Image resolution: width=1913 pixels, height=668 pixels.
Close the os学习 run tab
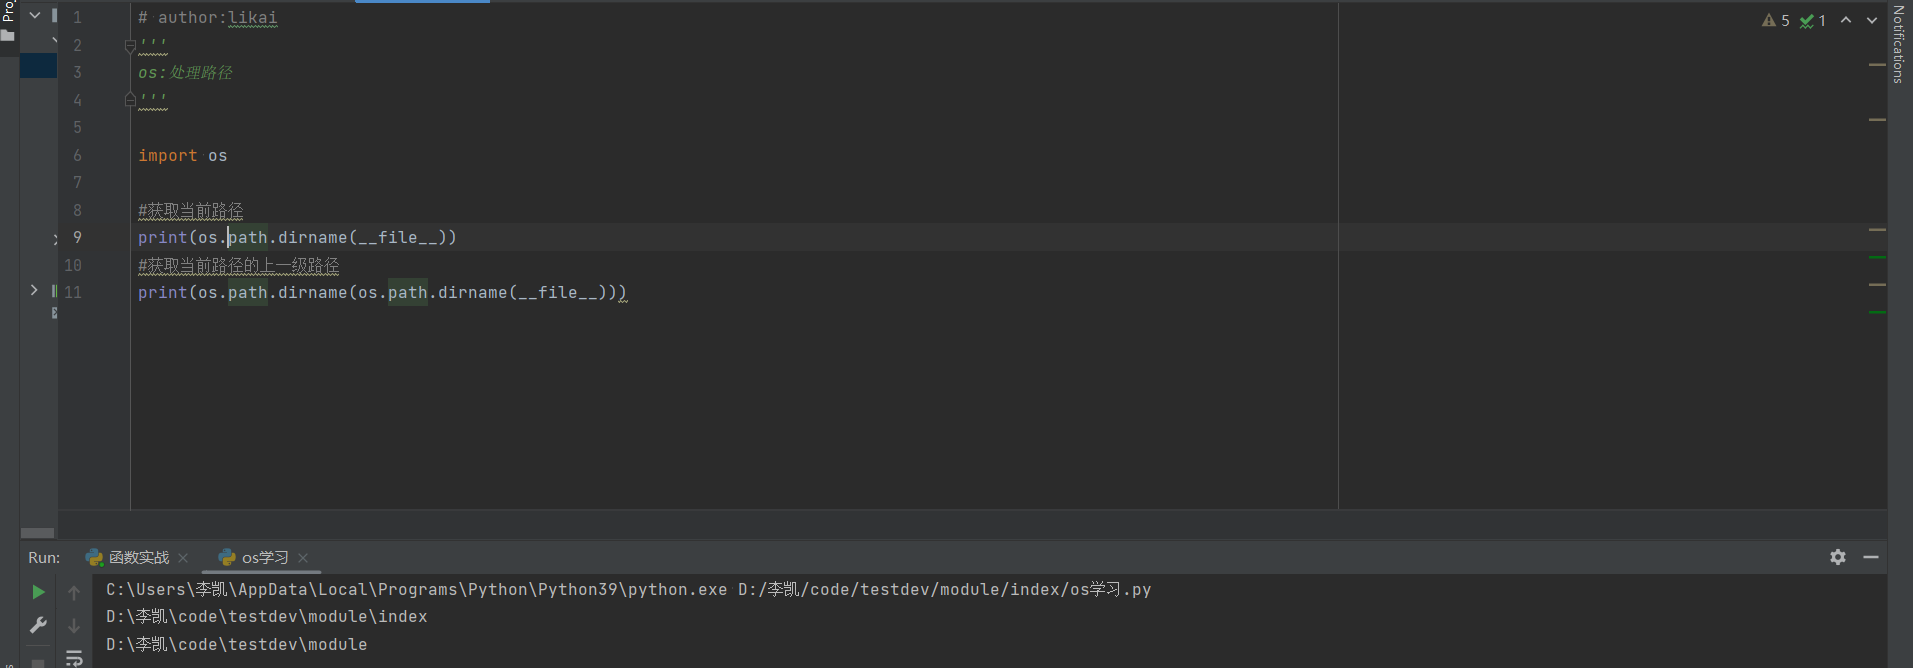(x=303, y=558)
